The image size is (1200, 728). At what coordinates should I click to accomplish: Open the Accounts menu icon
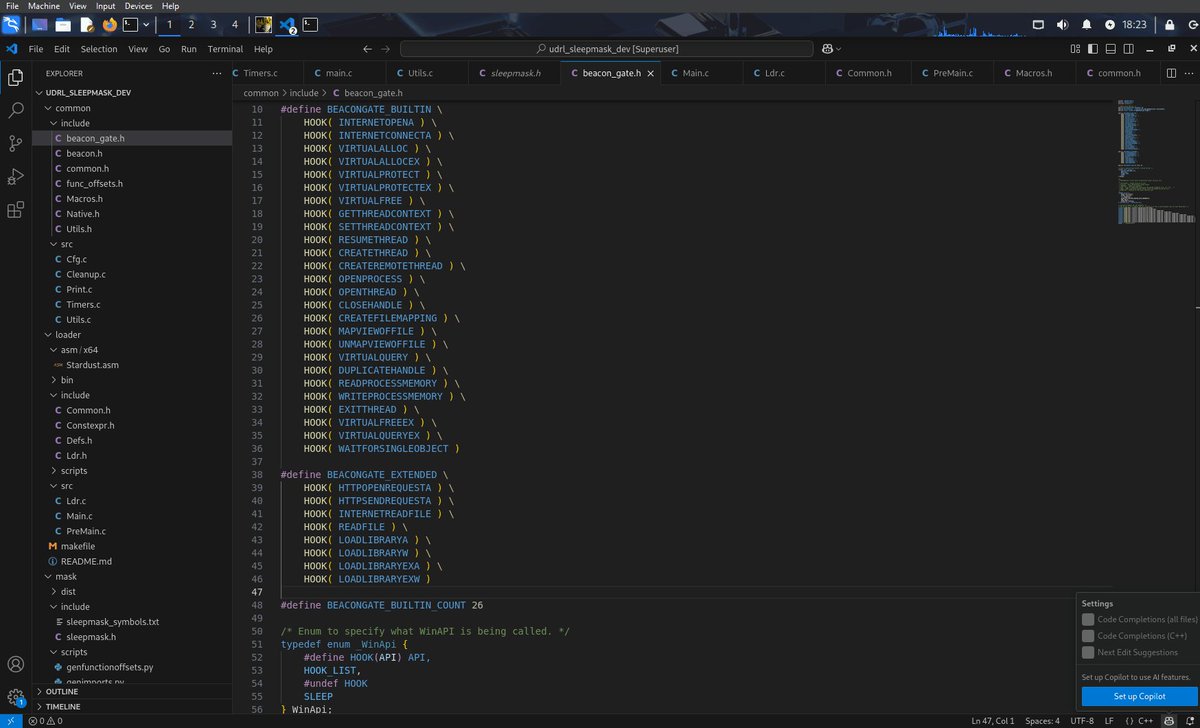(x=16, y=665)
